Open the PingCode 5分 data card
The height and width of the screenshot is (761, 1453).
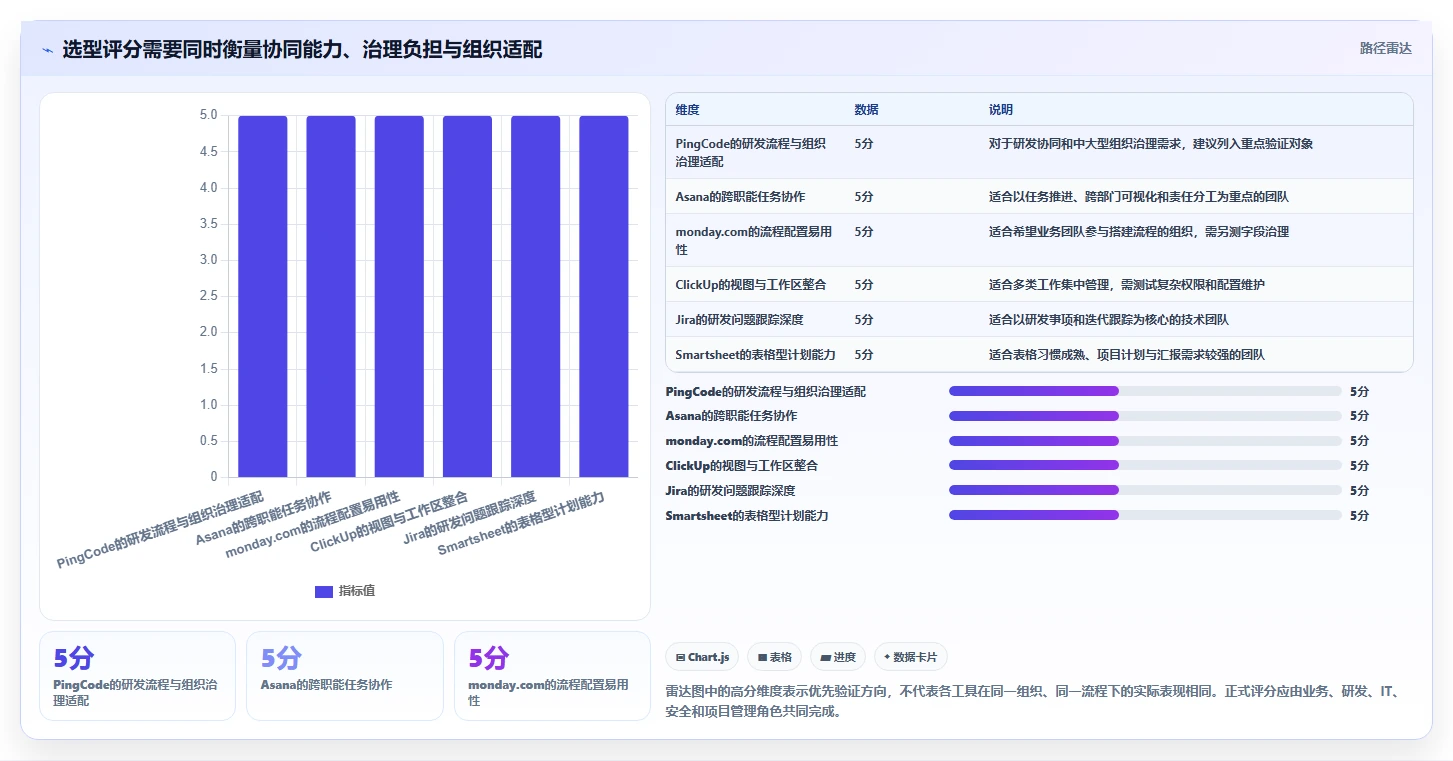pos(138,676)
